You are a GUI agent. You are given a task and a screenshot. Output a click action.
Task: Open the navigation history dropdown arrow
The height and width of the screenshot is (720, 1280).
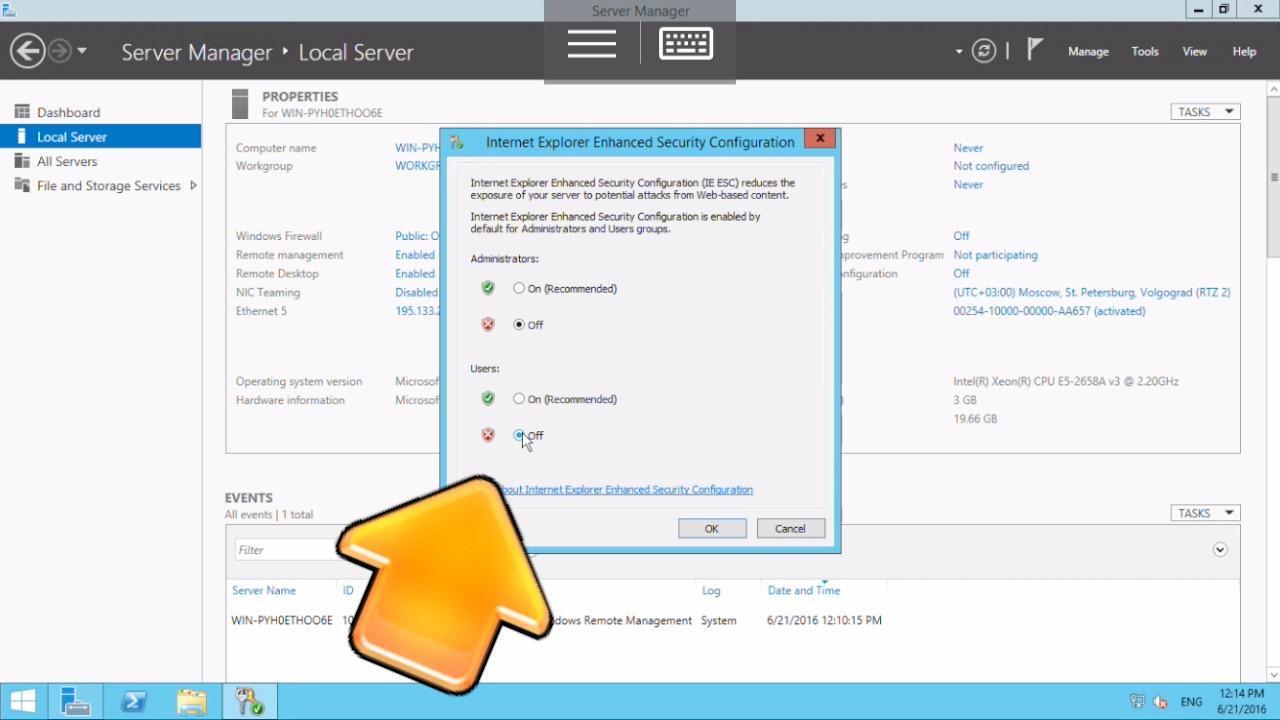(x=82, y=51)
